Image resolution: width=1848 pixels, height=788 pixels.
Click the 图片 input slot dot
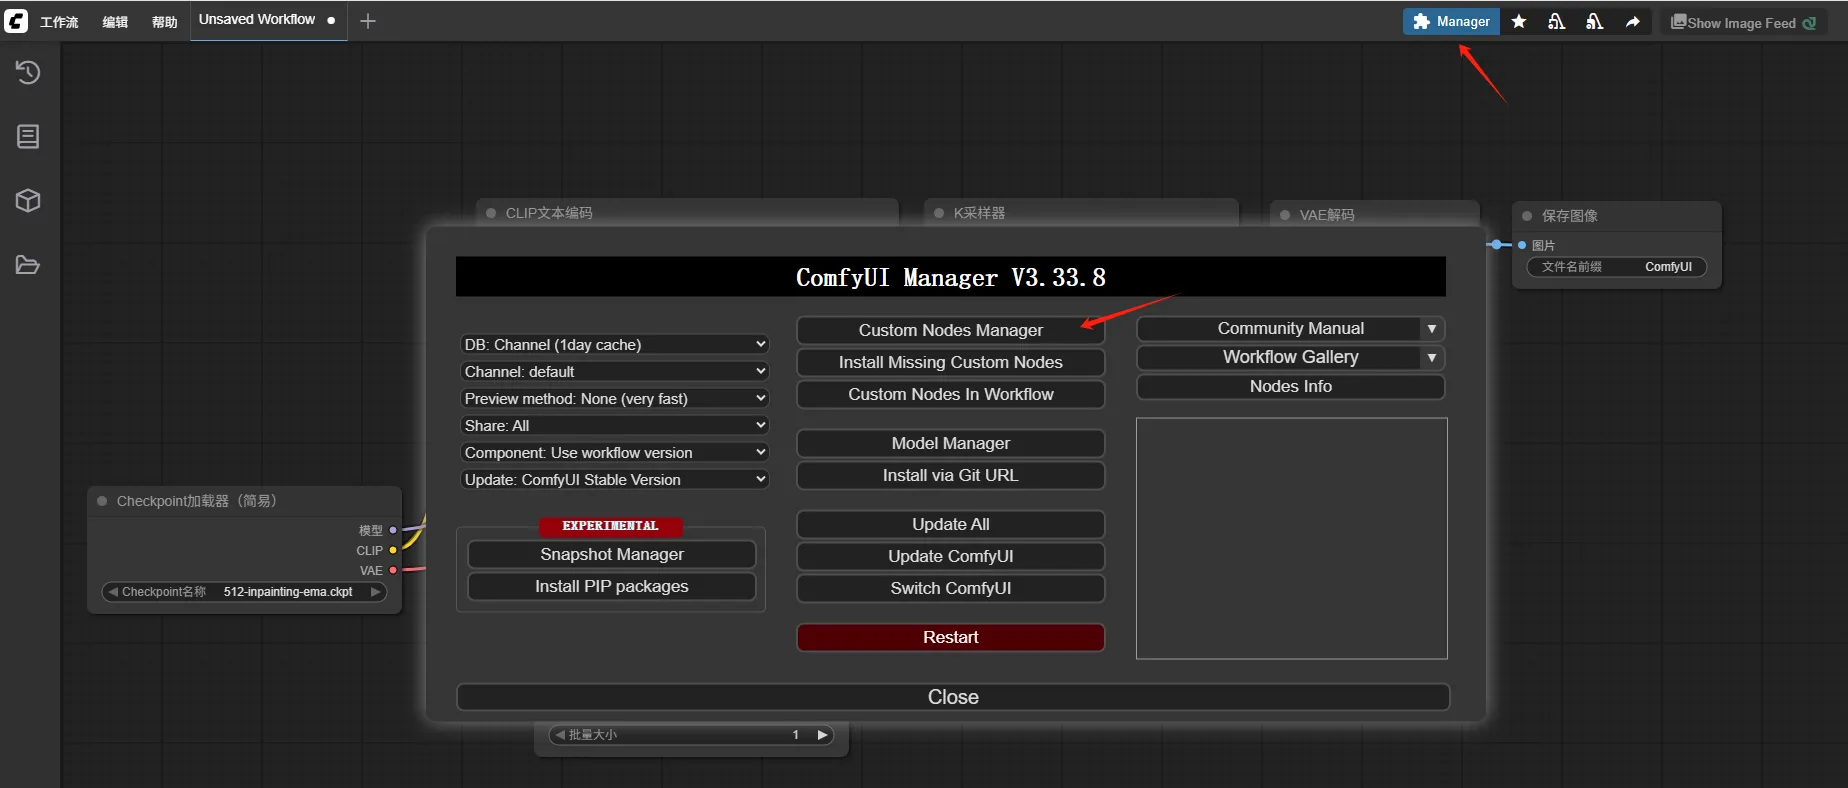click(1522, 245)
